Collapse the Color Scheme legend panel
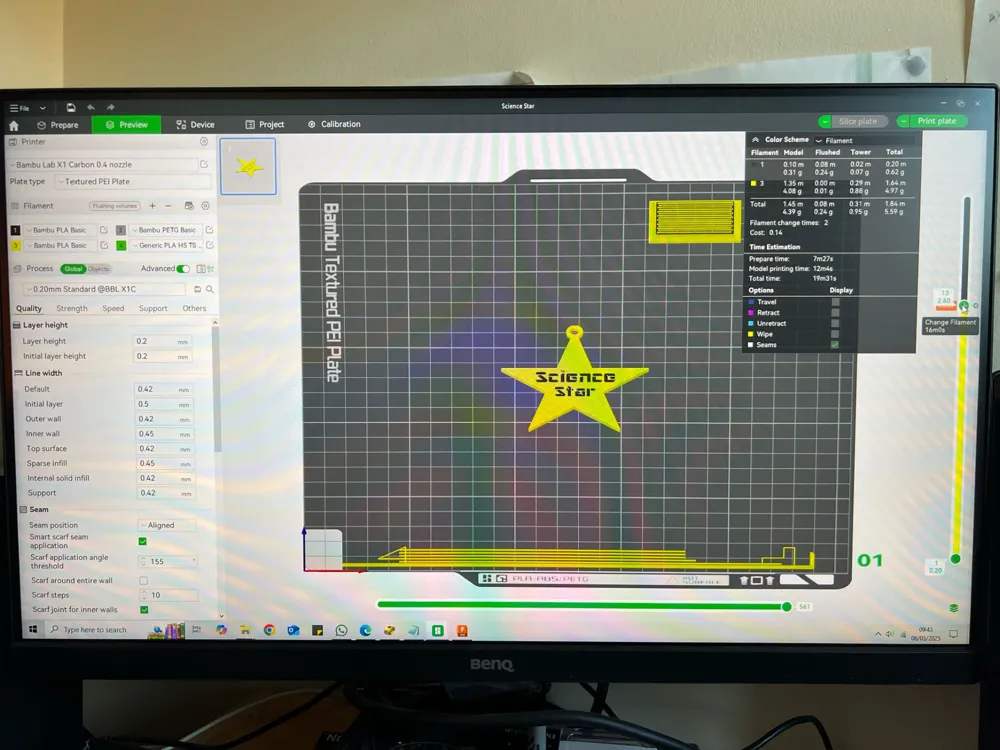Image resolution: width=1000 pixels, height=750 pixels. [x=756, y=140]
